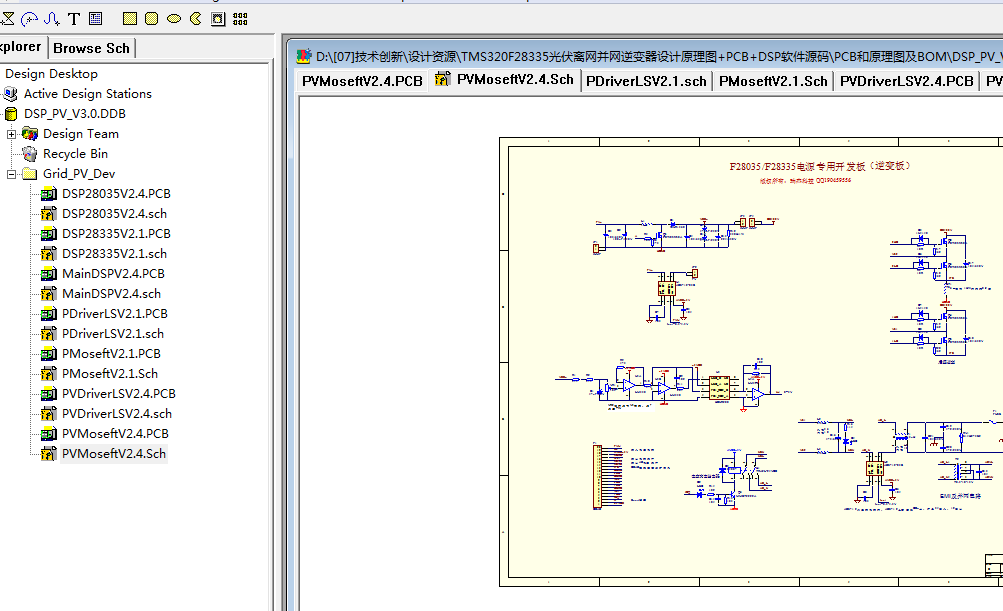Viewport: 1003px width, 611px height.
Task: Select the text frame tool
Action: [96, 19]
